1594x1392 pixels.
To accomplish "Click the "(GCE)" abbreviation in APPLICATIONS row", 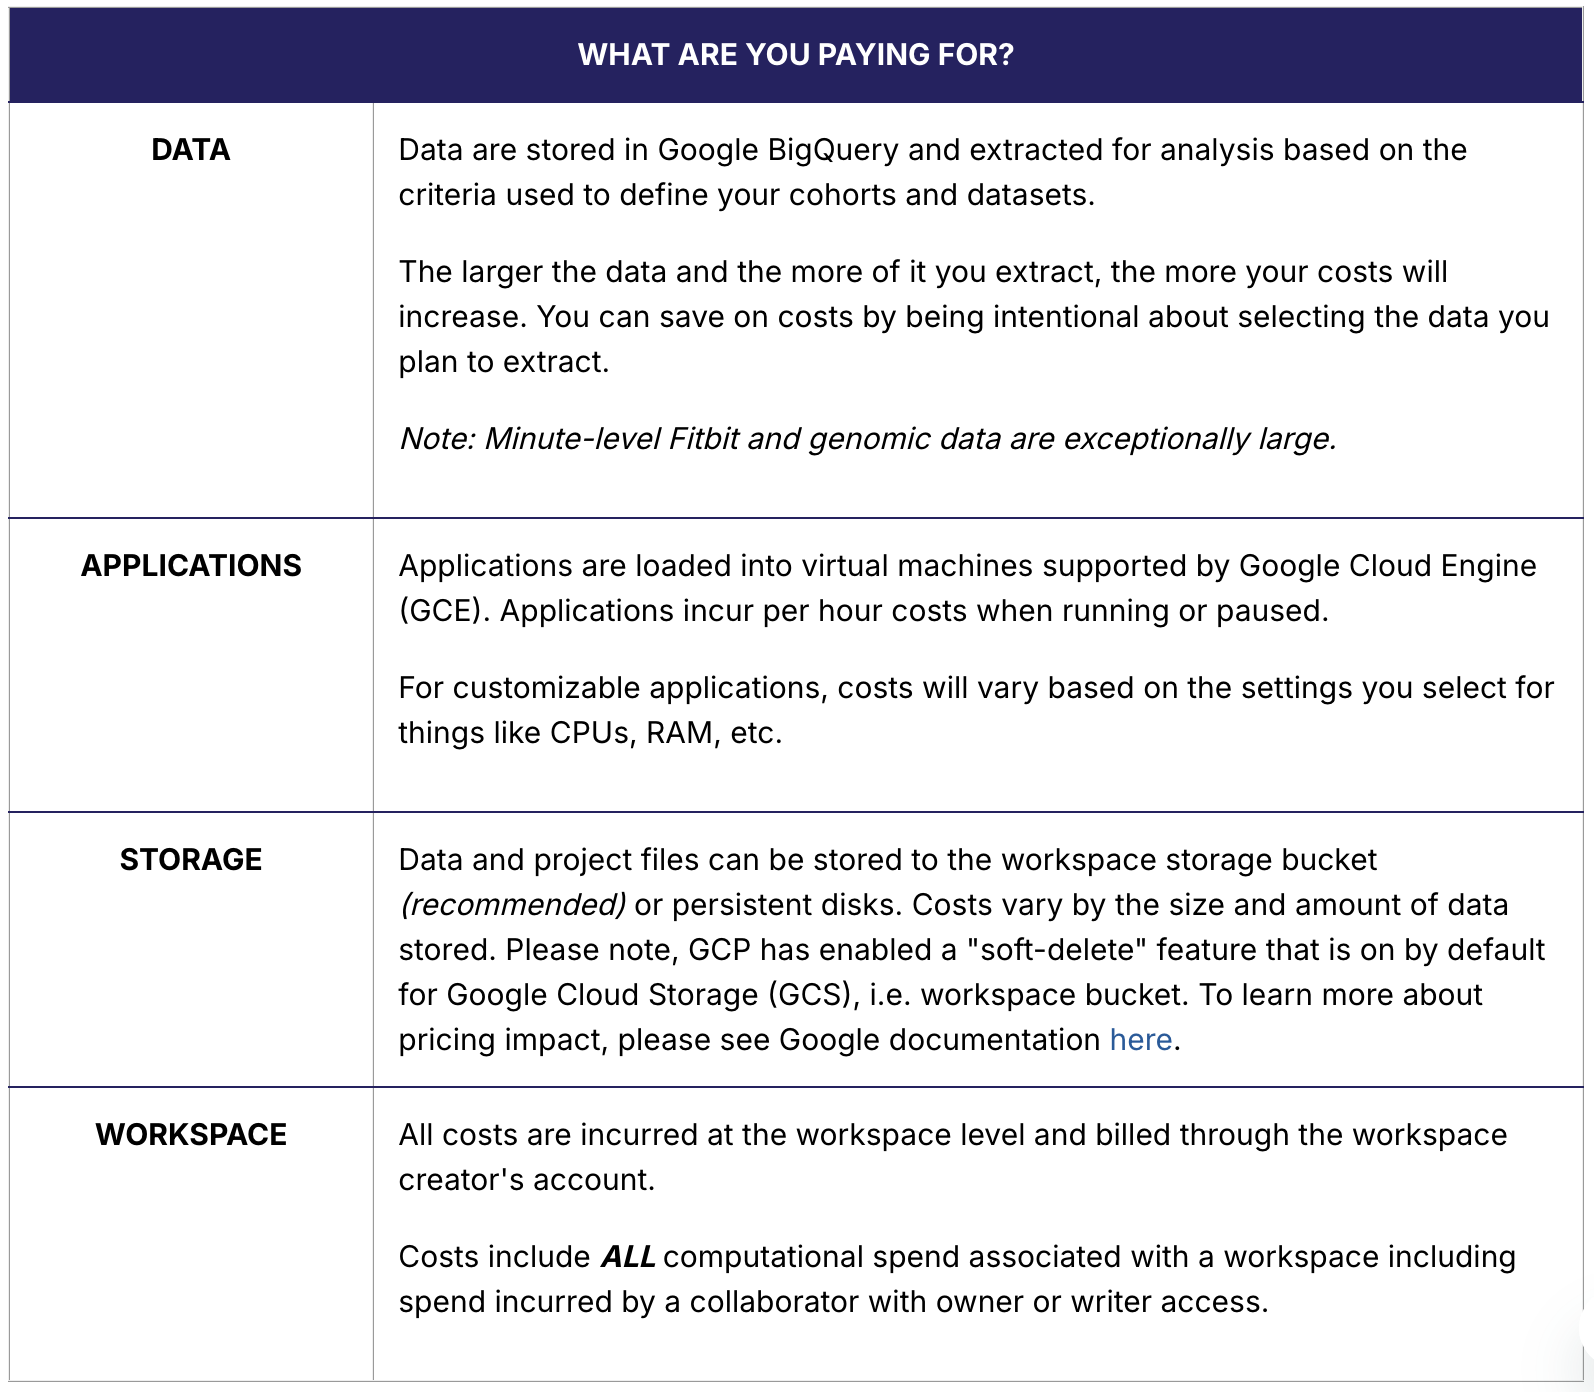I will (x=444, y=611).
